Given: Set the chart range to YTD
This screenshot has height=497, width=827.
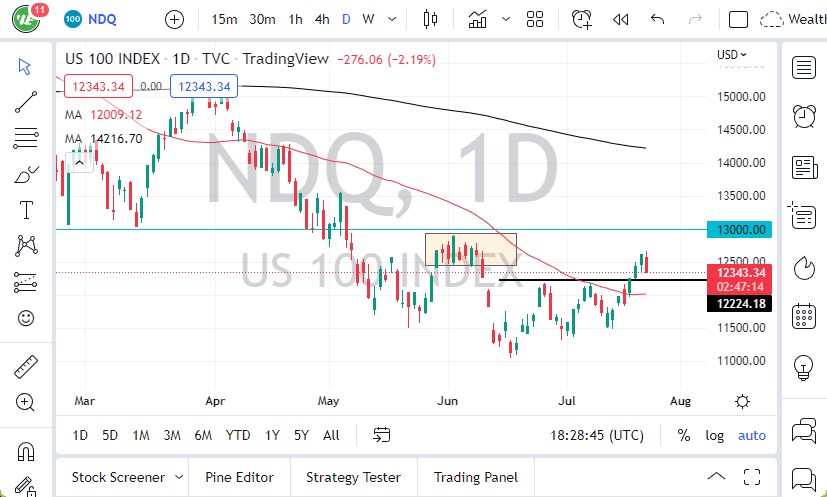Looking at the screenshot, I should click(x=238, y=435).
